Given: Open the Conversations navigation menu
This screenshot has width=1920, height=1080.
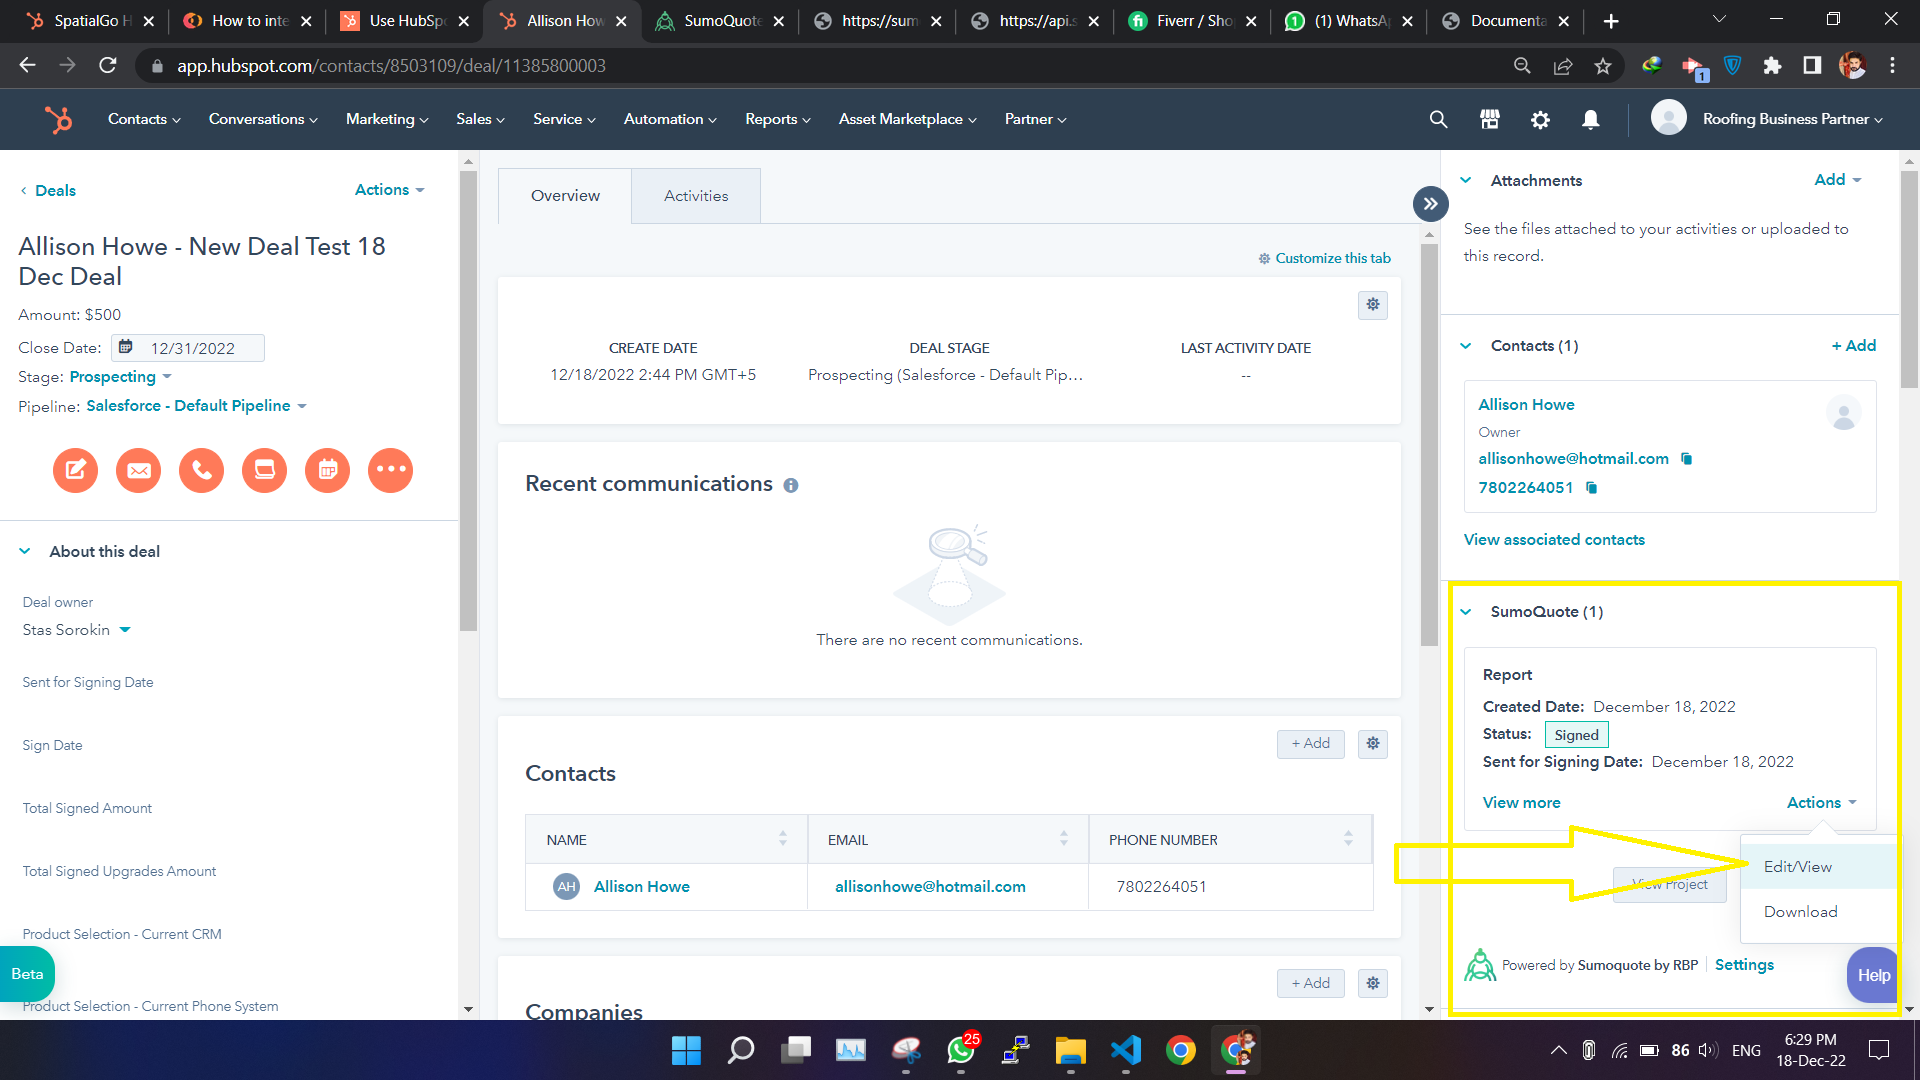Looking at the screenshot, I should point(263,119).
